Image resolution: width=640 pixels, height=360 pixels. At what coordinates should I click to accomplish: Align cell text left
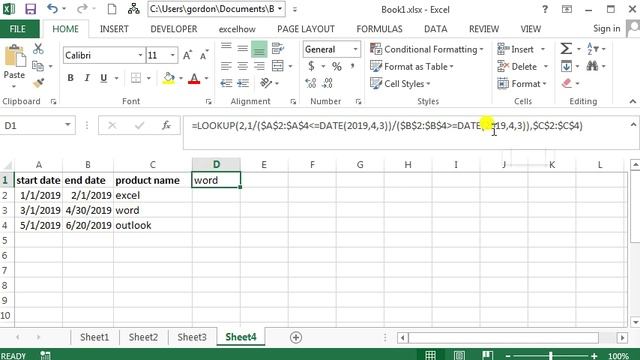click(x=226, y=66)
